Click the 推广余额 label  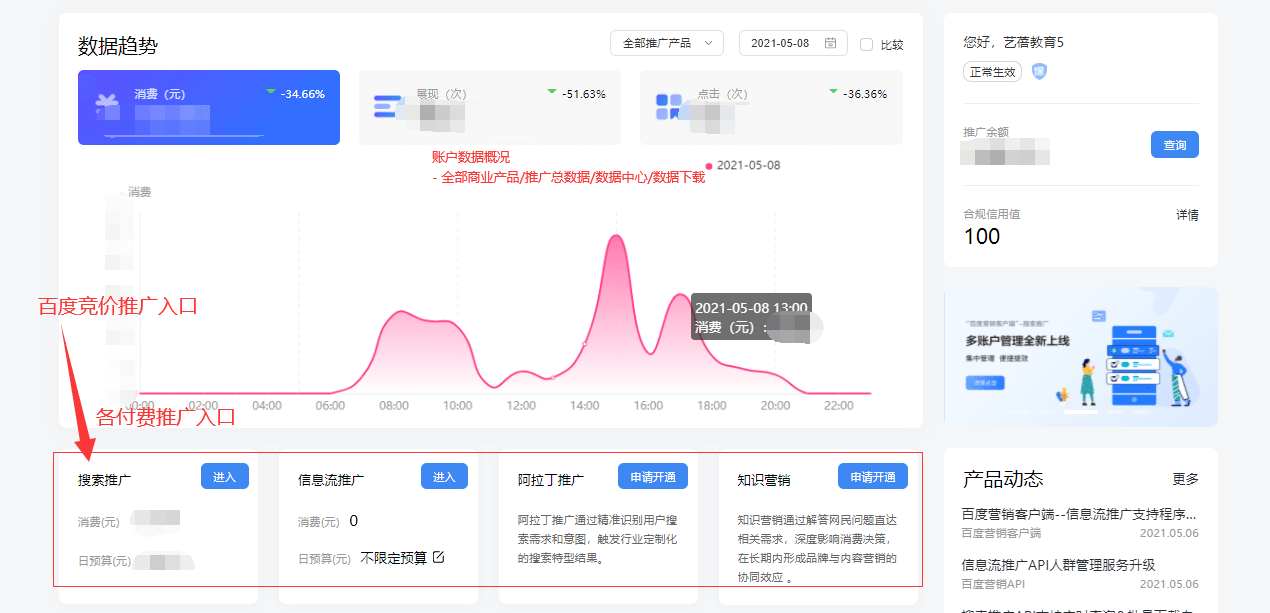[x=986, y=132]
